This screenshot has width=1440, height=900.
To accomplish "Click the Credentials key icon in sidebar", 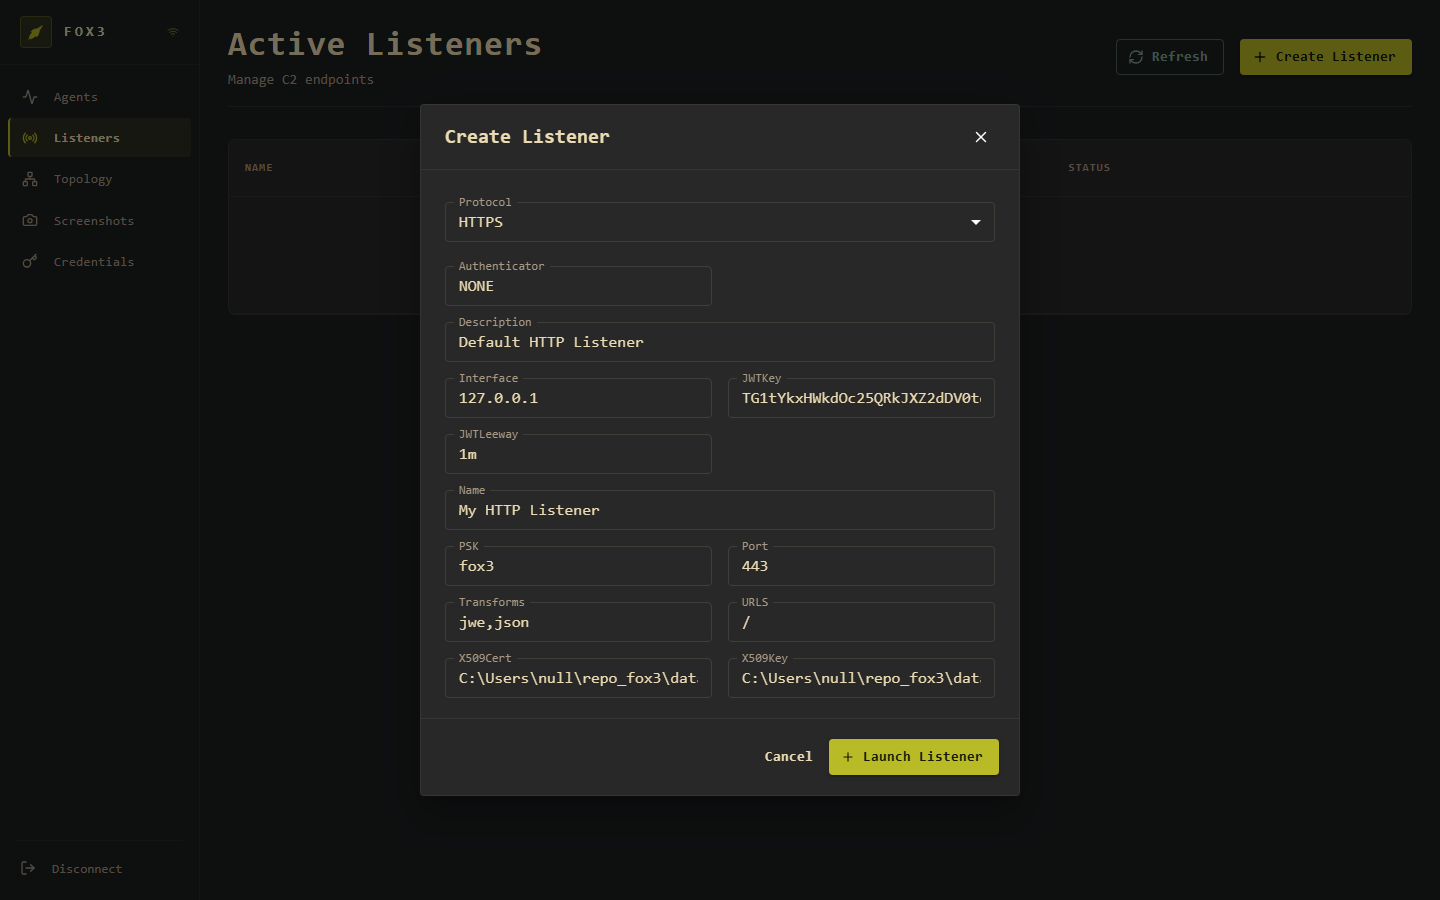I will tap(30, 261).
